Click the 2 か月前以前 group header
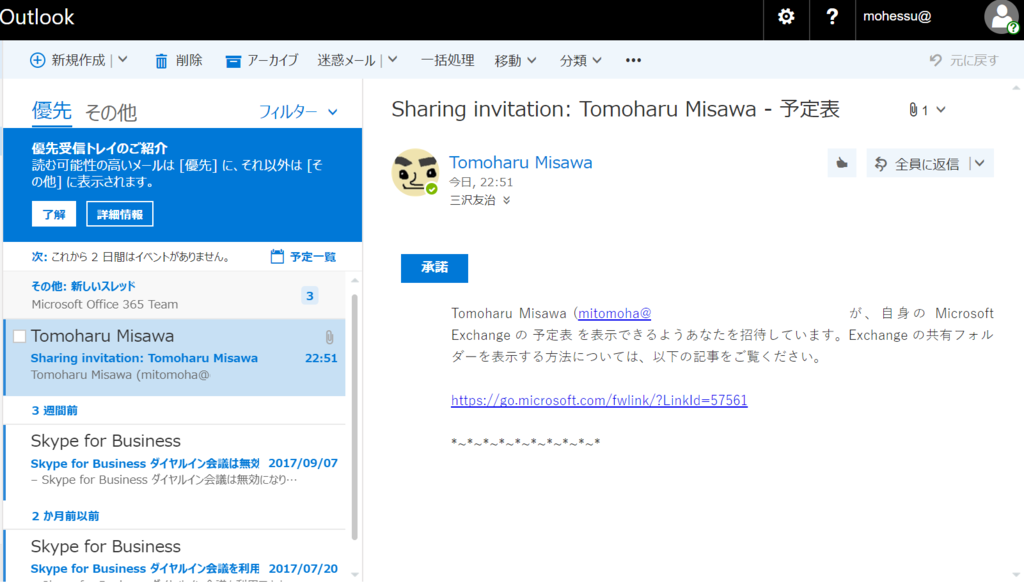The width and height of the screenshot is (1024, 583). tap(65, 516)
